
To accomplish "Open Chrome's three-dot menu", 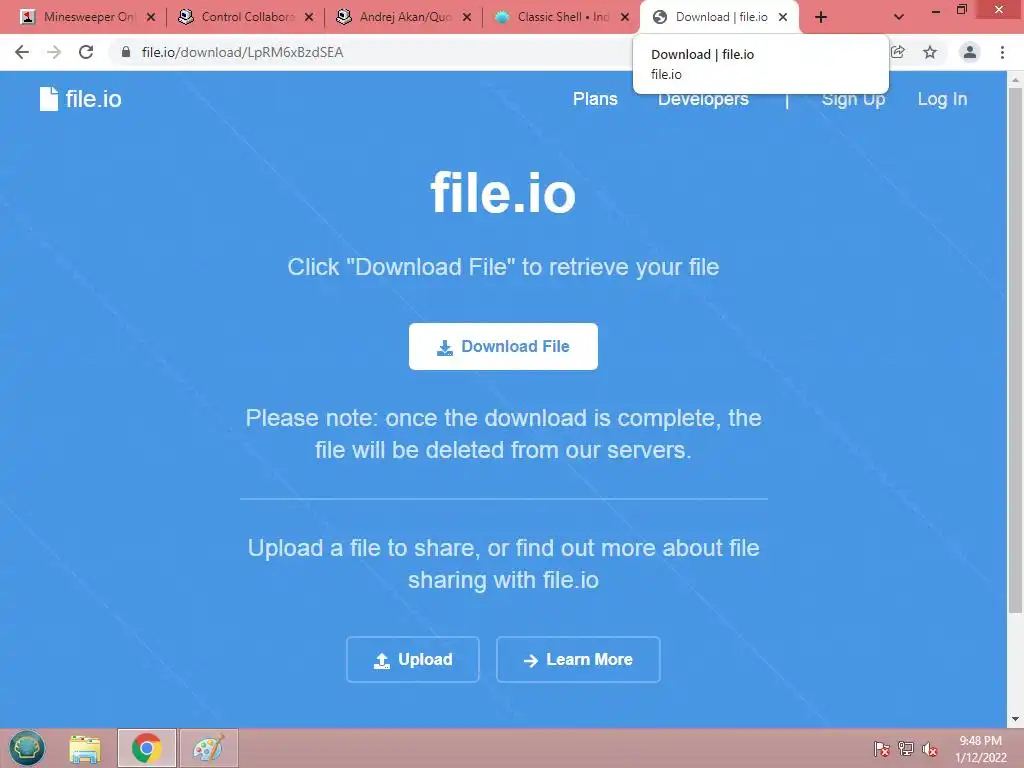I will pos(1002,52).
